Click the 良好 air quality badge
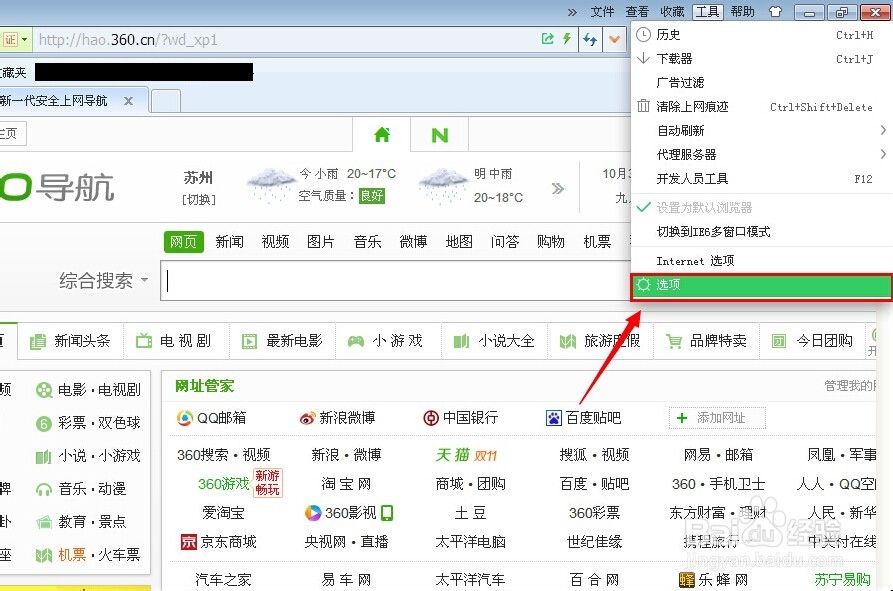 [x=372, y=196]
